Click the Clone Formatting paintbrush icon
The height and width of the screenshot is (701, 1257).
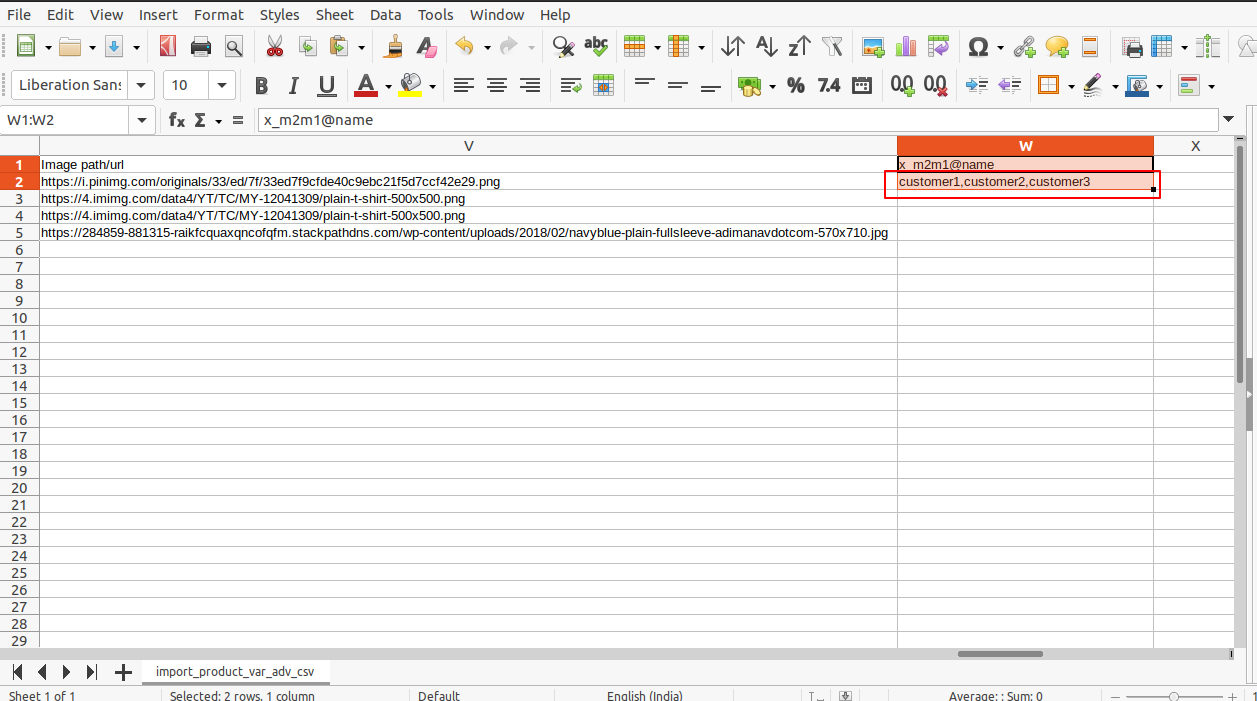[x=395, y=47]
